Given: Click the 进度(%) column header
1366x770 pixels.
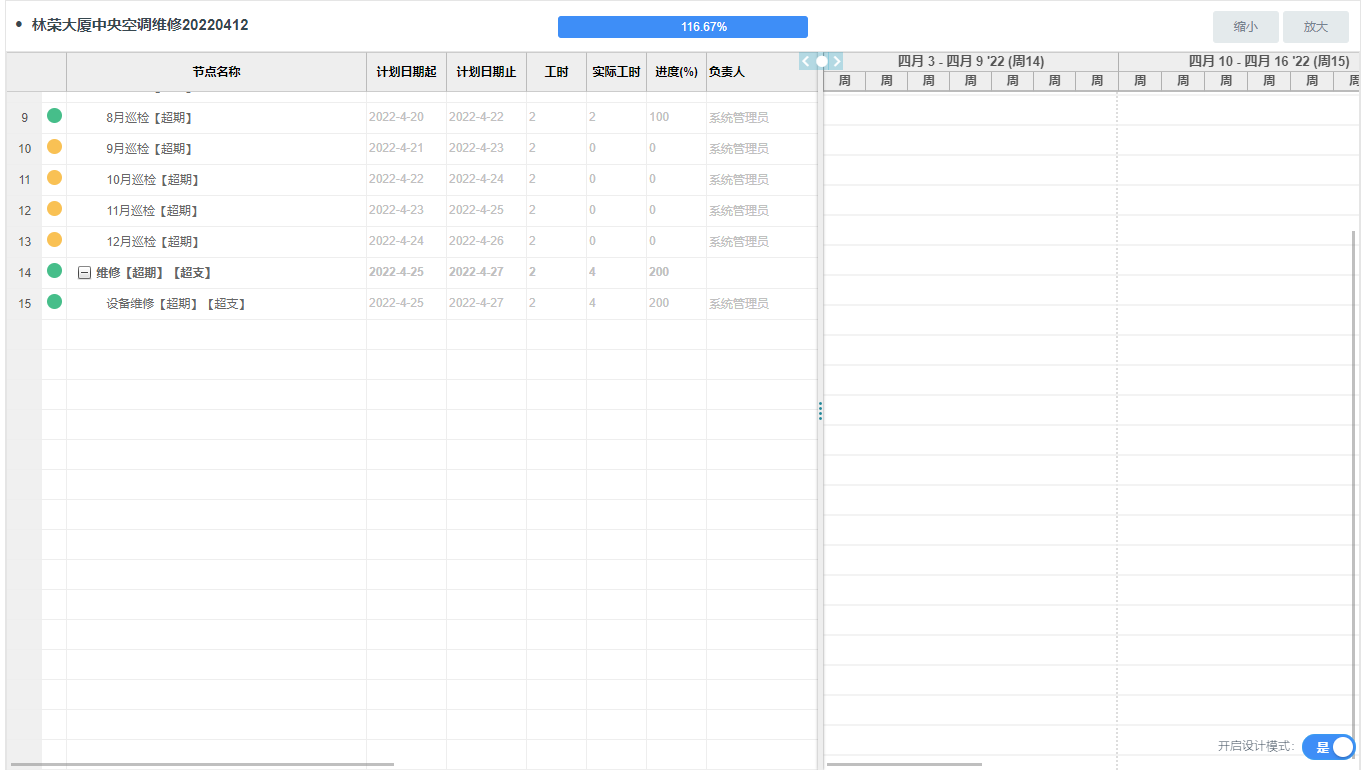Looking at the screenshot, I should (x=676, y=72).
